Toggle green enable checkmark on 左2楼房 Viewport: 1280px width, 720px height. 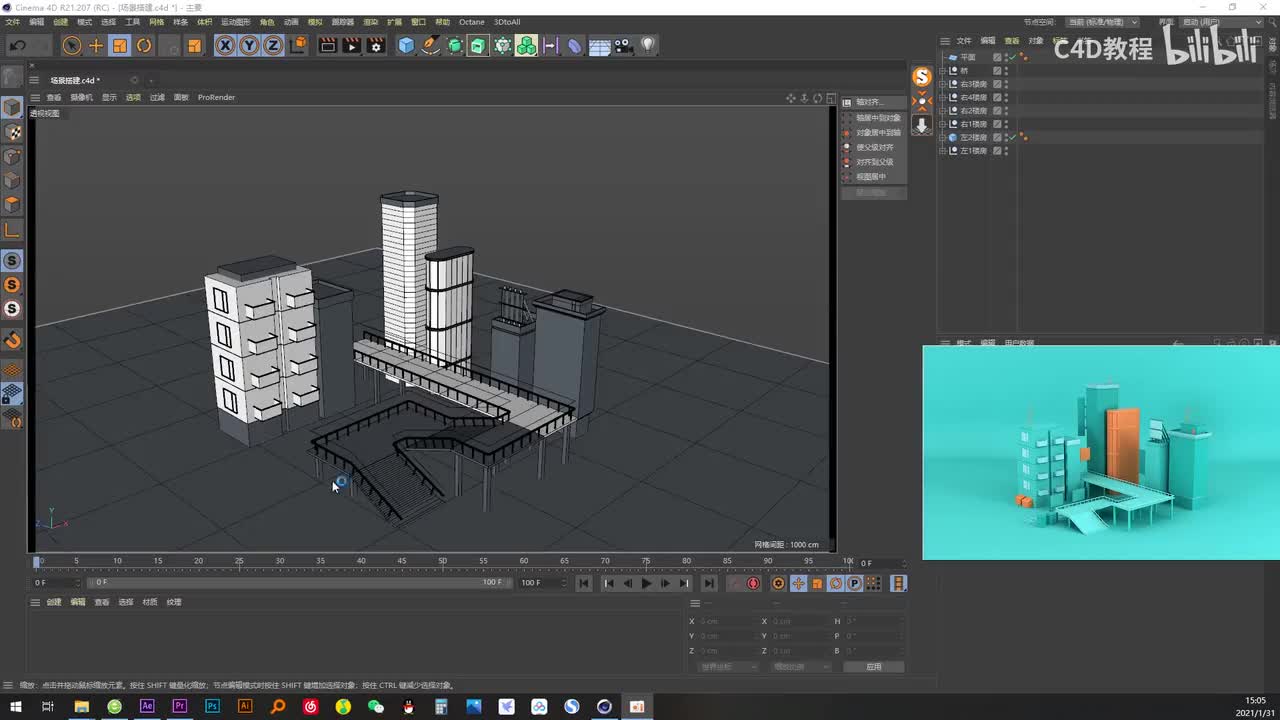click(1013, 137)
